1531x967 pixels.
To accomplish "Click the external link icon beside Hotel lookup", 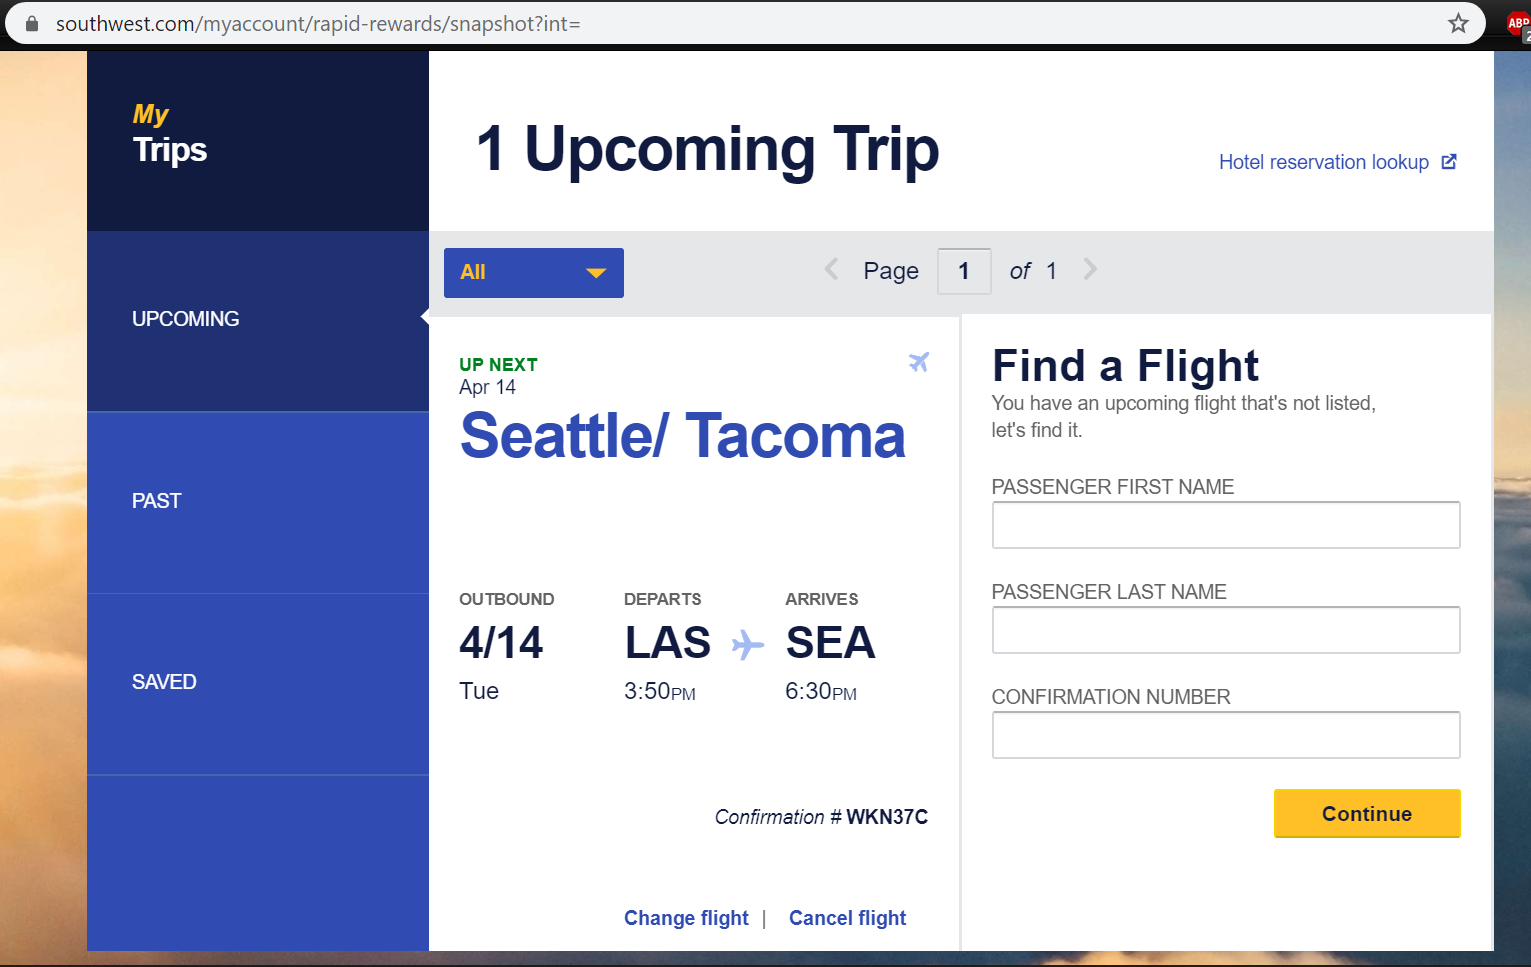I will (x=1449, y=162).
